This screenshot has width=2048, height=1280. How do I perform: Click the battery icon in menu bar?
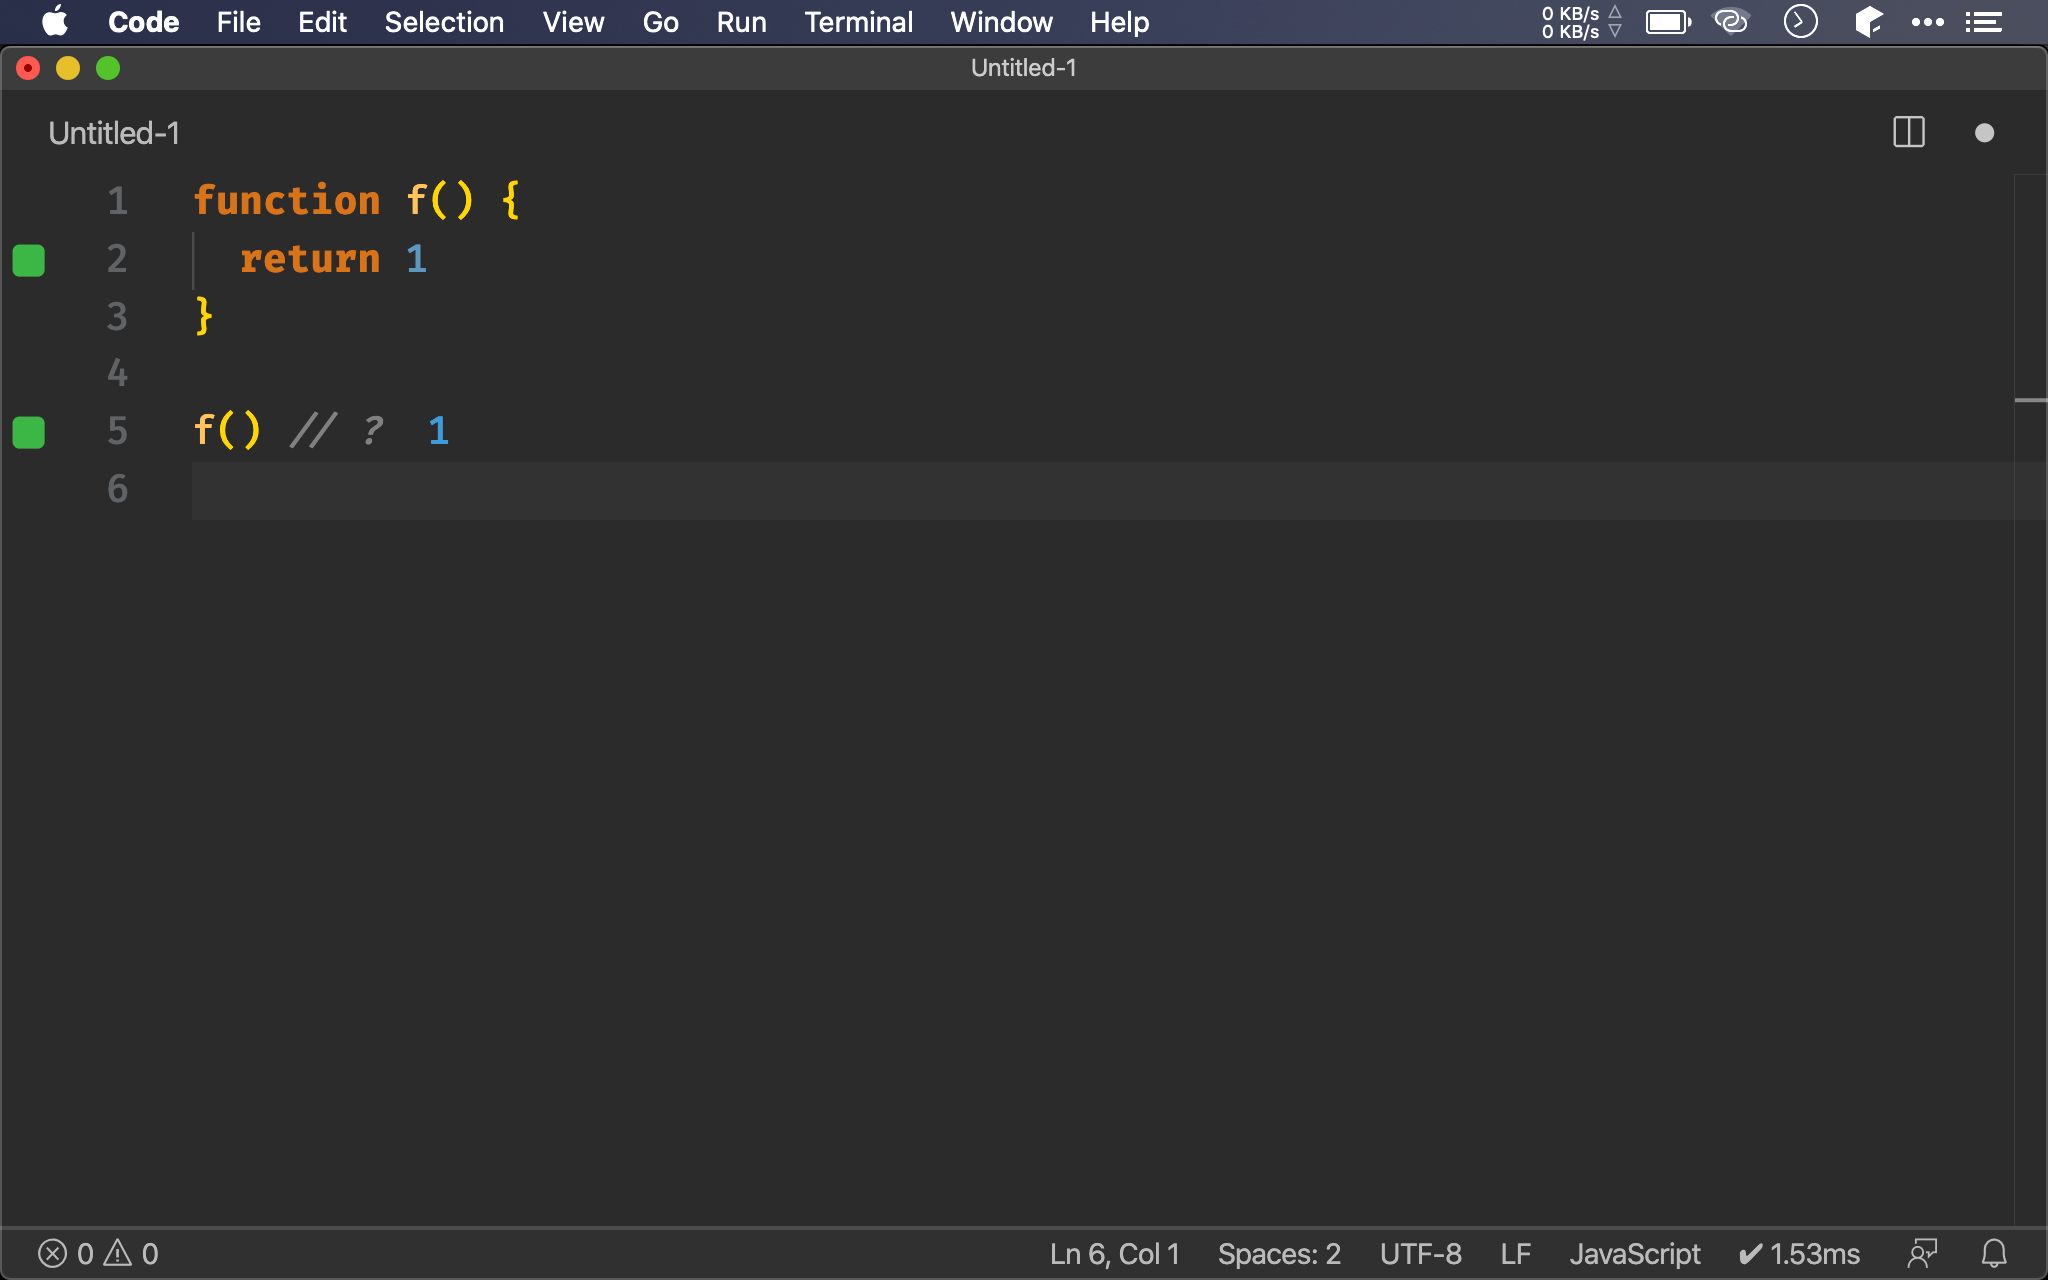pyautogui.click(x=1667, y=22)
